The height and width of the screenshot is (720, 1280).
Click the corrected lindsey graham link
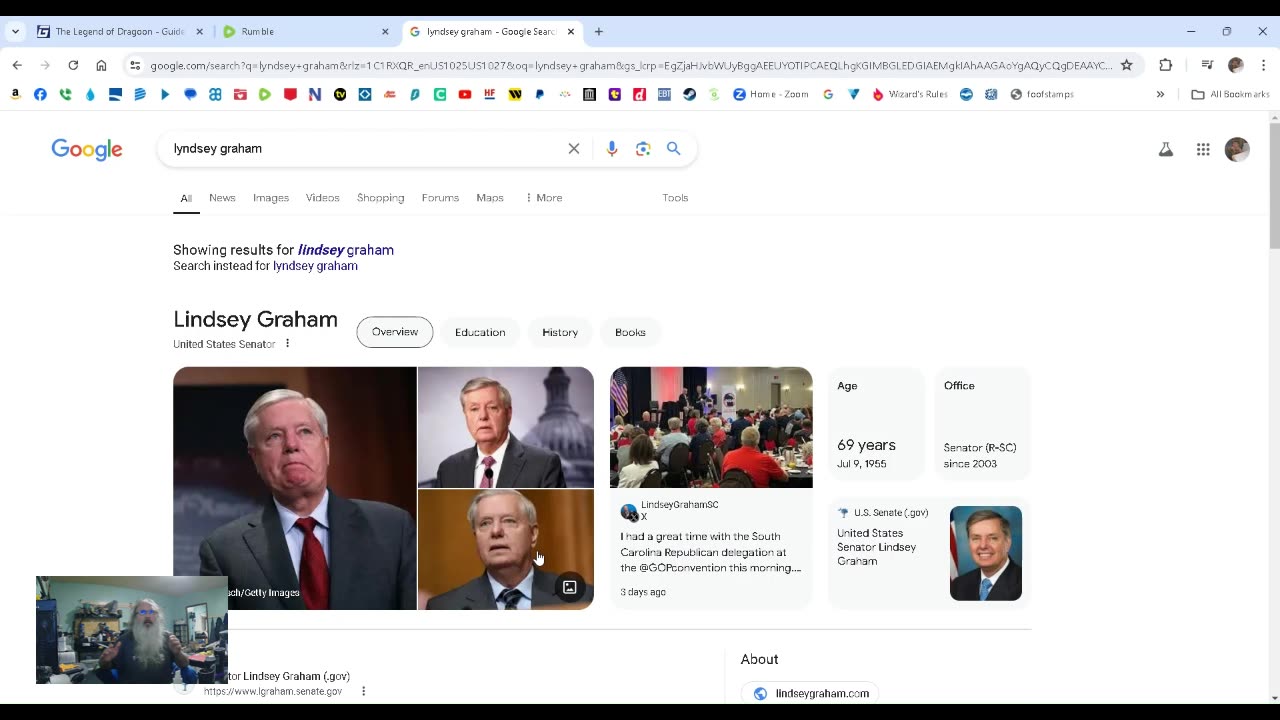click(x=346, y=250)
